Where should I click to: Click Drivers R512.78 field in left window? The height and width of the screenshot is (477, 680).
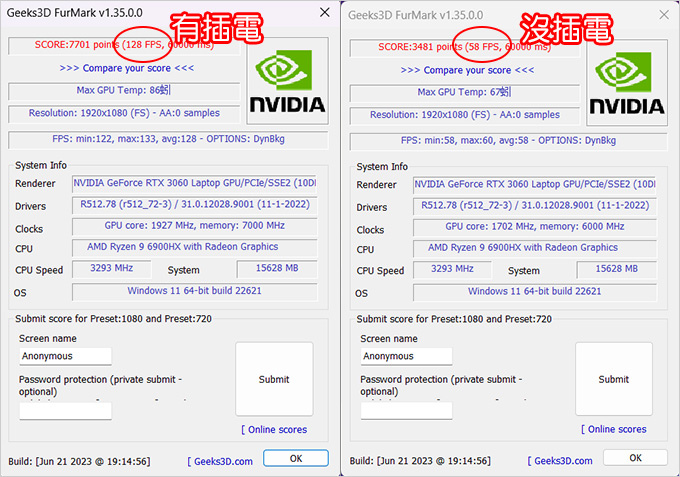pos(195,205)
